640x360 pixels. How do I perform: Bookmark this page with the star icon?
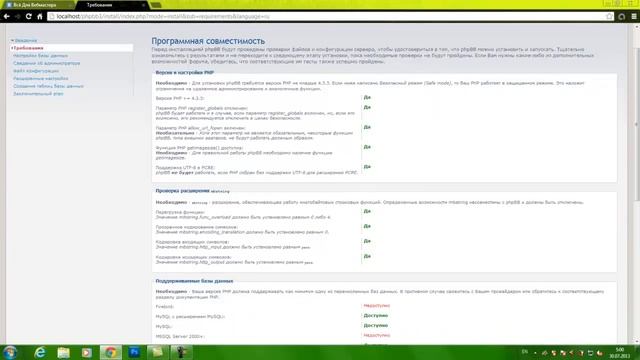click(609, 16)
